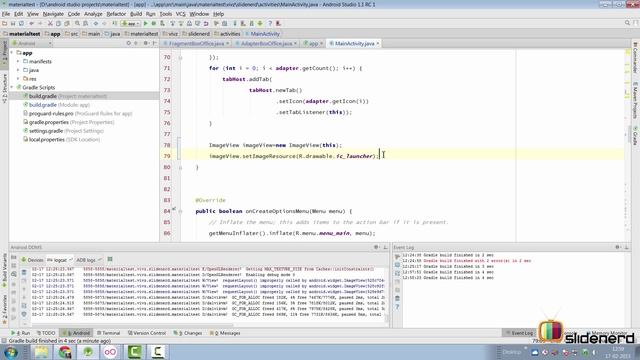Viewport: 640px width, 360px height.
Task: Click the Event Log clear trash icon
Action: [397, 298]
